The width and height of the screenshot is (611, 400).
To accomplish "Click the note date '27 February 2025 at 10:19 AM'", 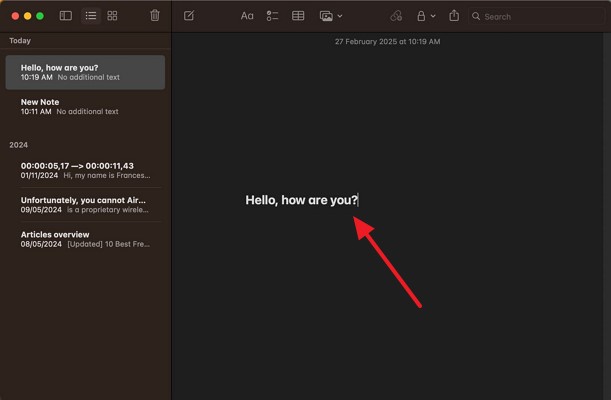I will pos(387,42).
